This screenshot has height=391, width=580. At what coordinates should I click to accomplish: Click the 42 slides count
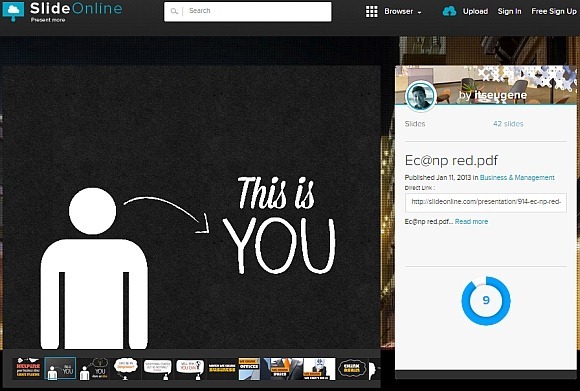point(508,124)
